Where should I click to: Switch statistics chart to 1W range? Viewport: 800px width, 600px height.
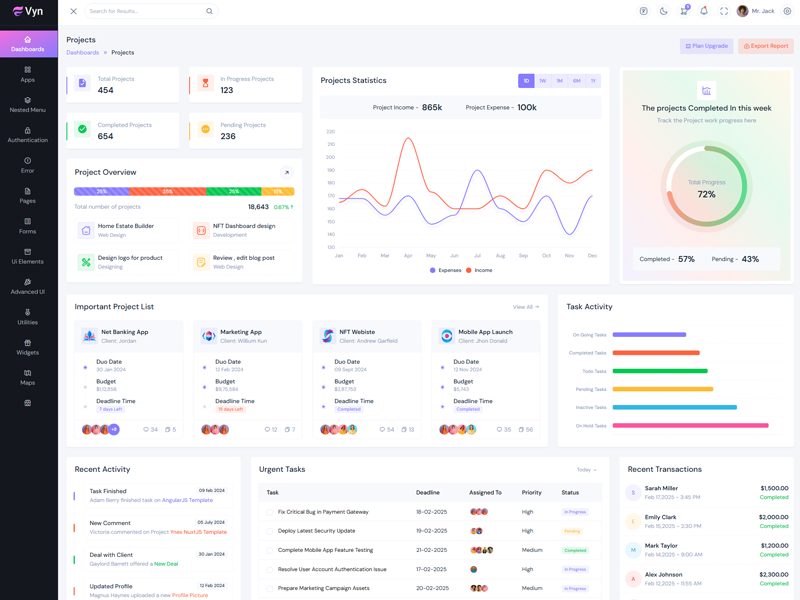coord(543,81)
